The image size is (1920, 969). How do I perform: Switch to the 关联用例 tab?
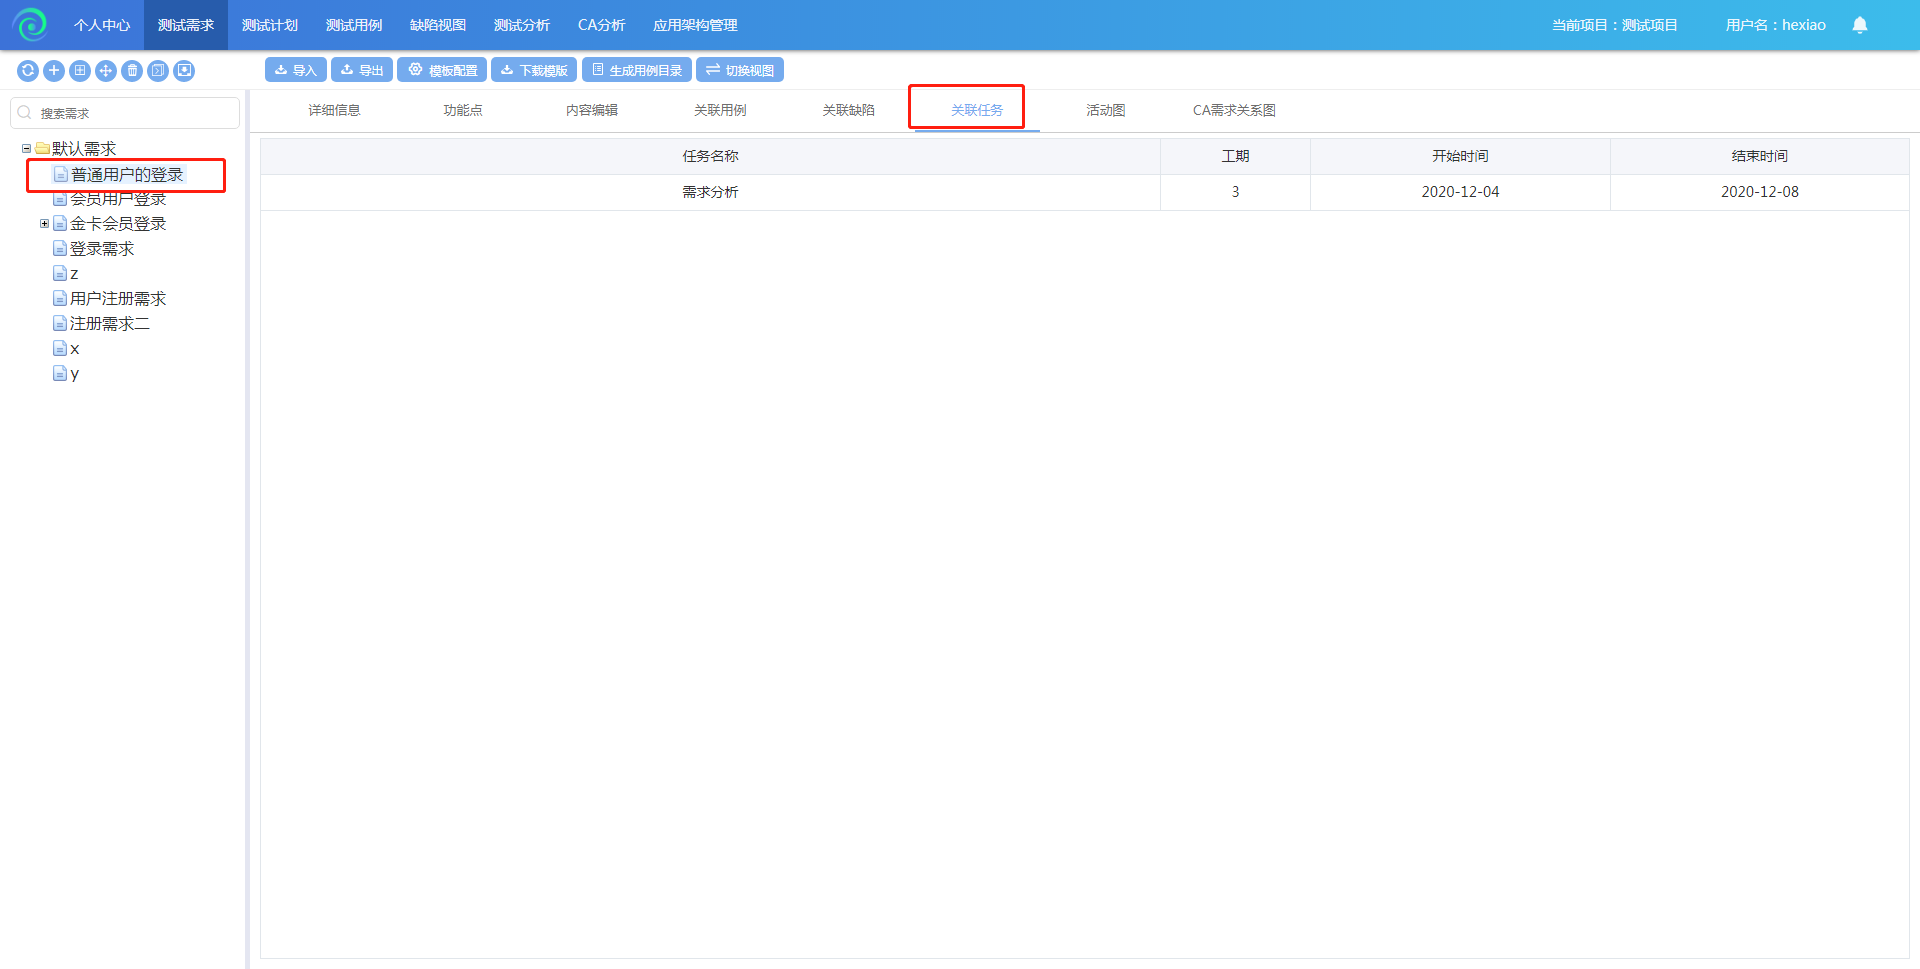tap(720, 110)
